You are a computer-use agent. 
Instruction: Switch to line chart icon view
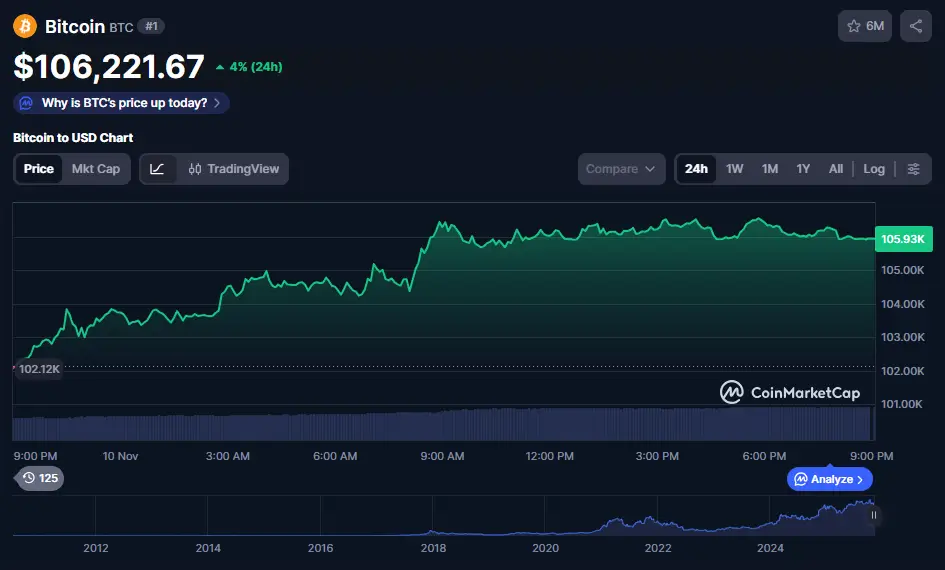[x=158, y=169]
